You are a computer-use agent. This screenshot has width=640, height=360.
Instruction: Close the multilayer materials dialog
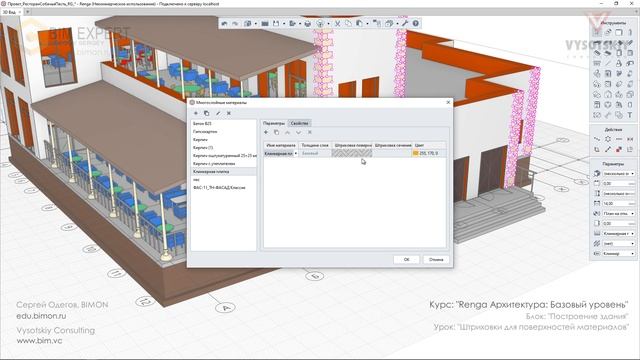(448, 102)
